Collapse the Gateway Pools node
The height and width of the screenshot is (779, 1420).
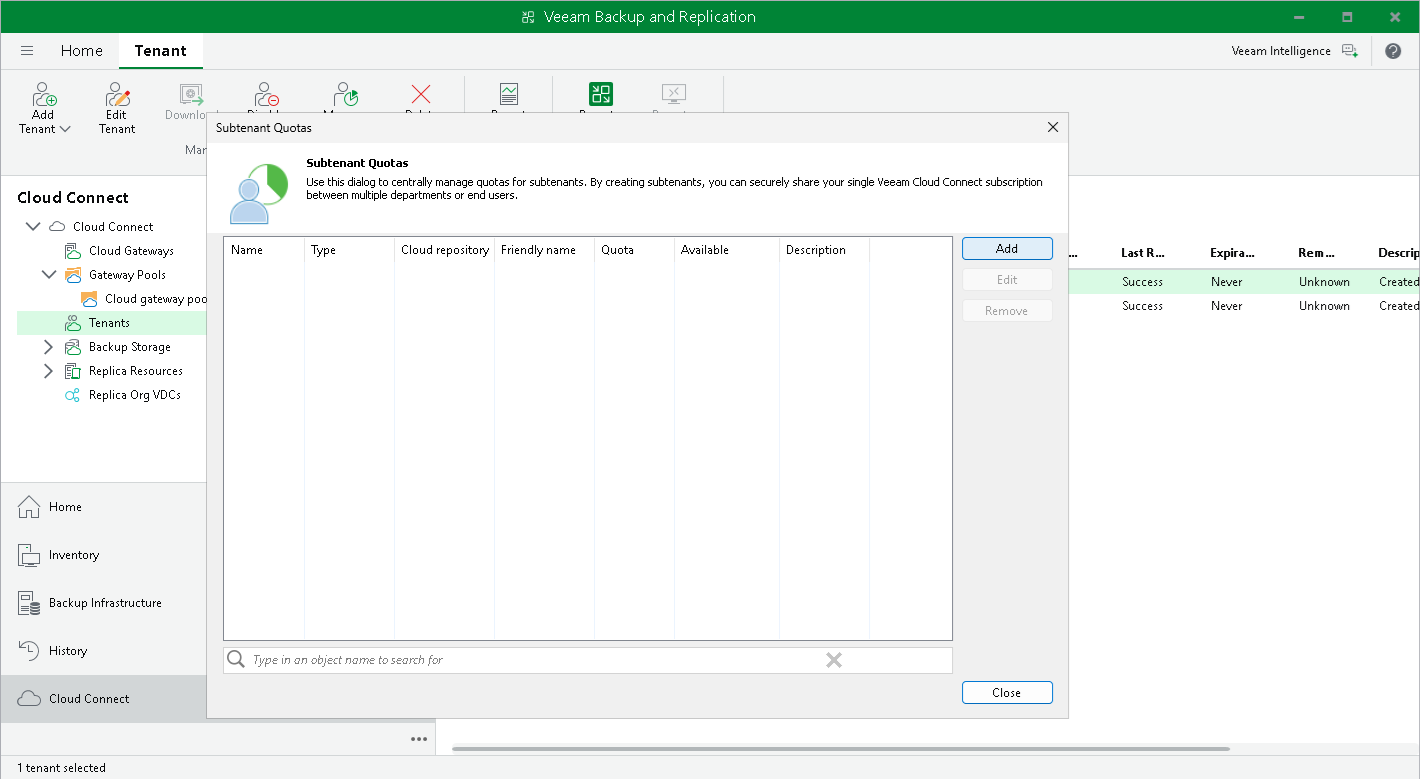49,275
